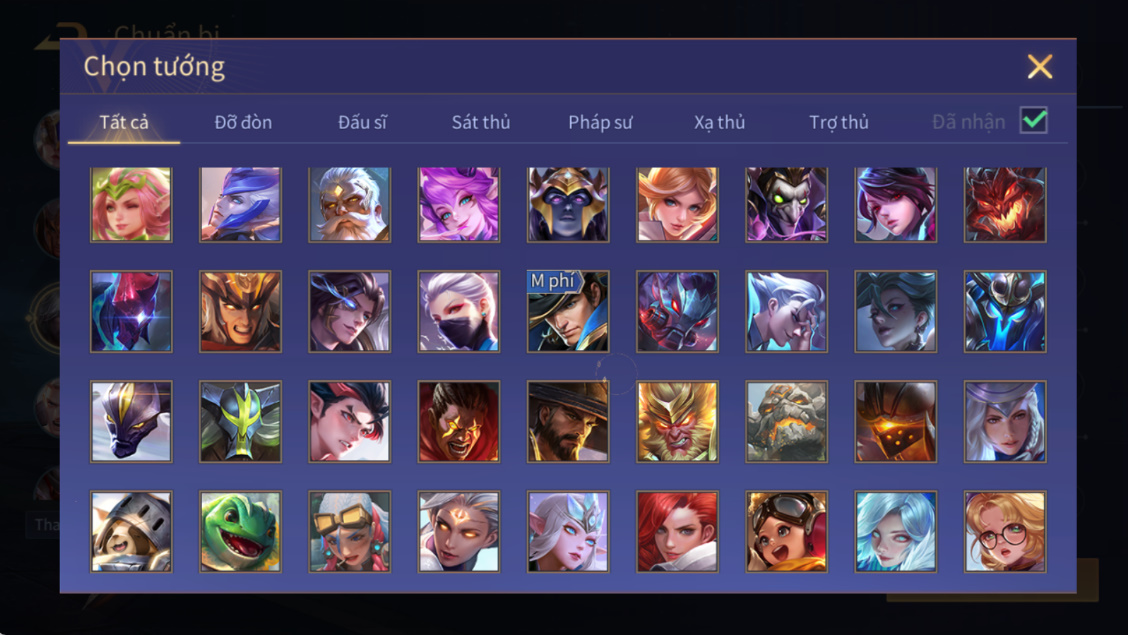This screenshot has height=635, width=1128.
Task: Select the raccoon in knight helmet hero
Action: [131, 531]
